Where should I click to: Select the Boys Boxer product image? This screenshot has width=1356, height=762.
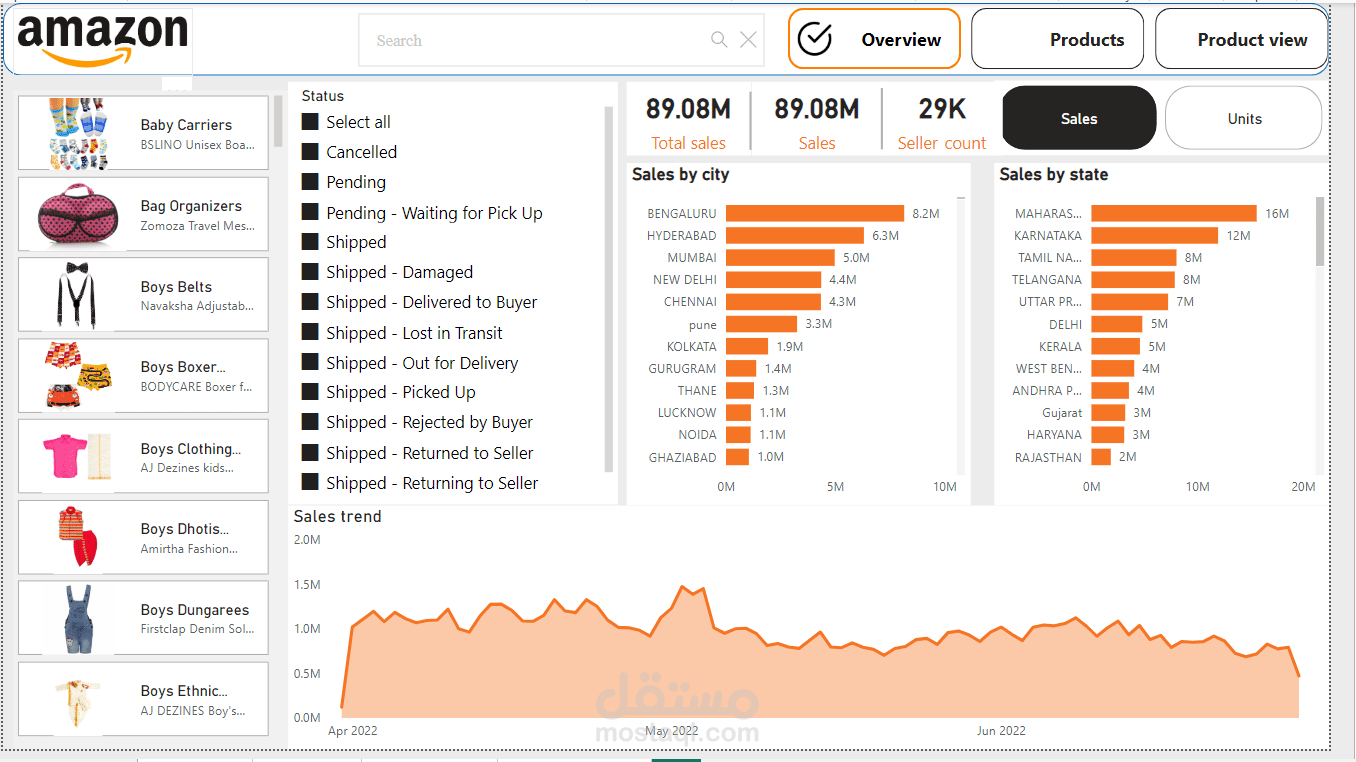[x=76, y=375]
